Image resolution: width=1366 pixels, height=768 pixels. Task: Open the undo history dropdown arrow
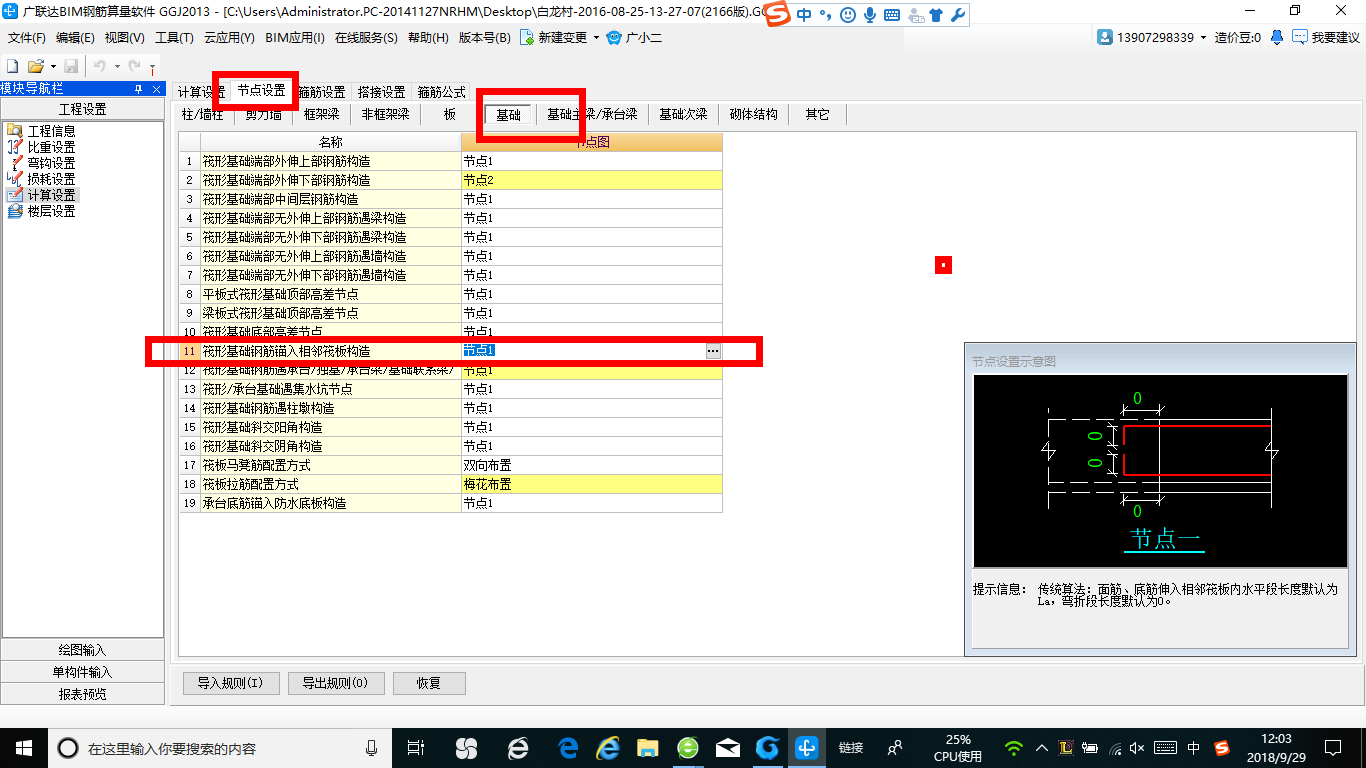pyautogui.click(x=117, y=66)
